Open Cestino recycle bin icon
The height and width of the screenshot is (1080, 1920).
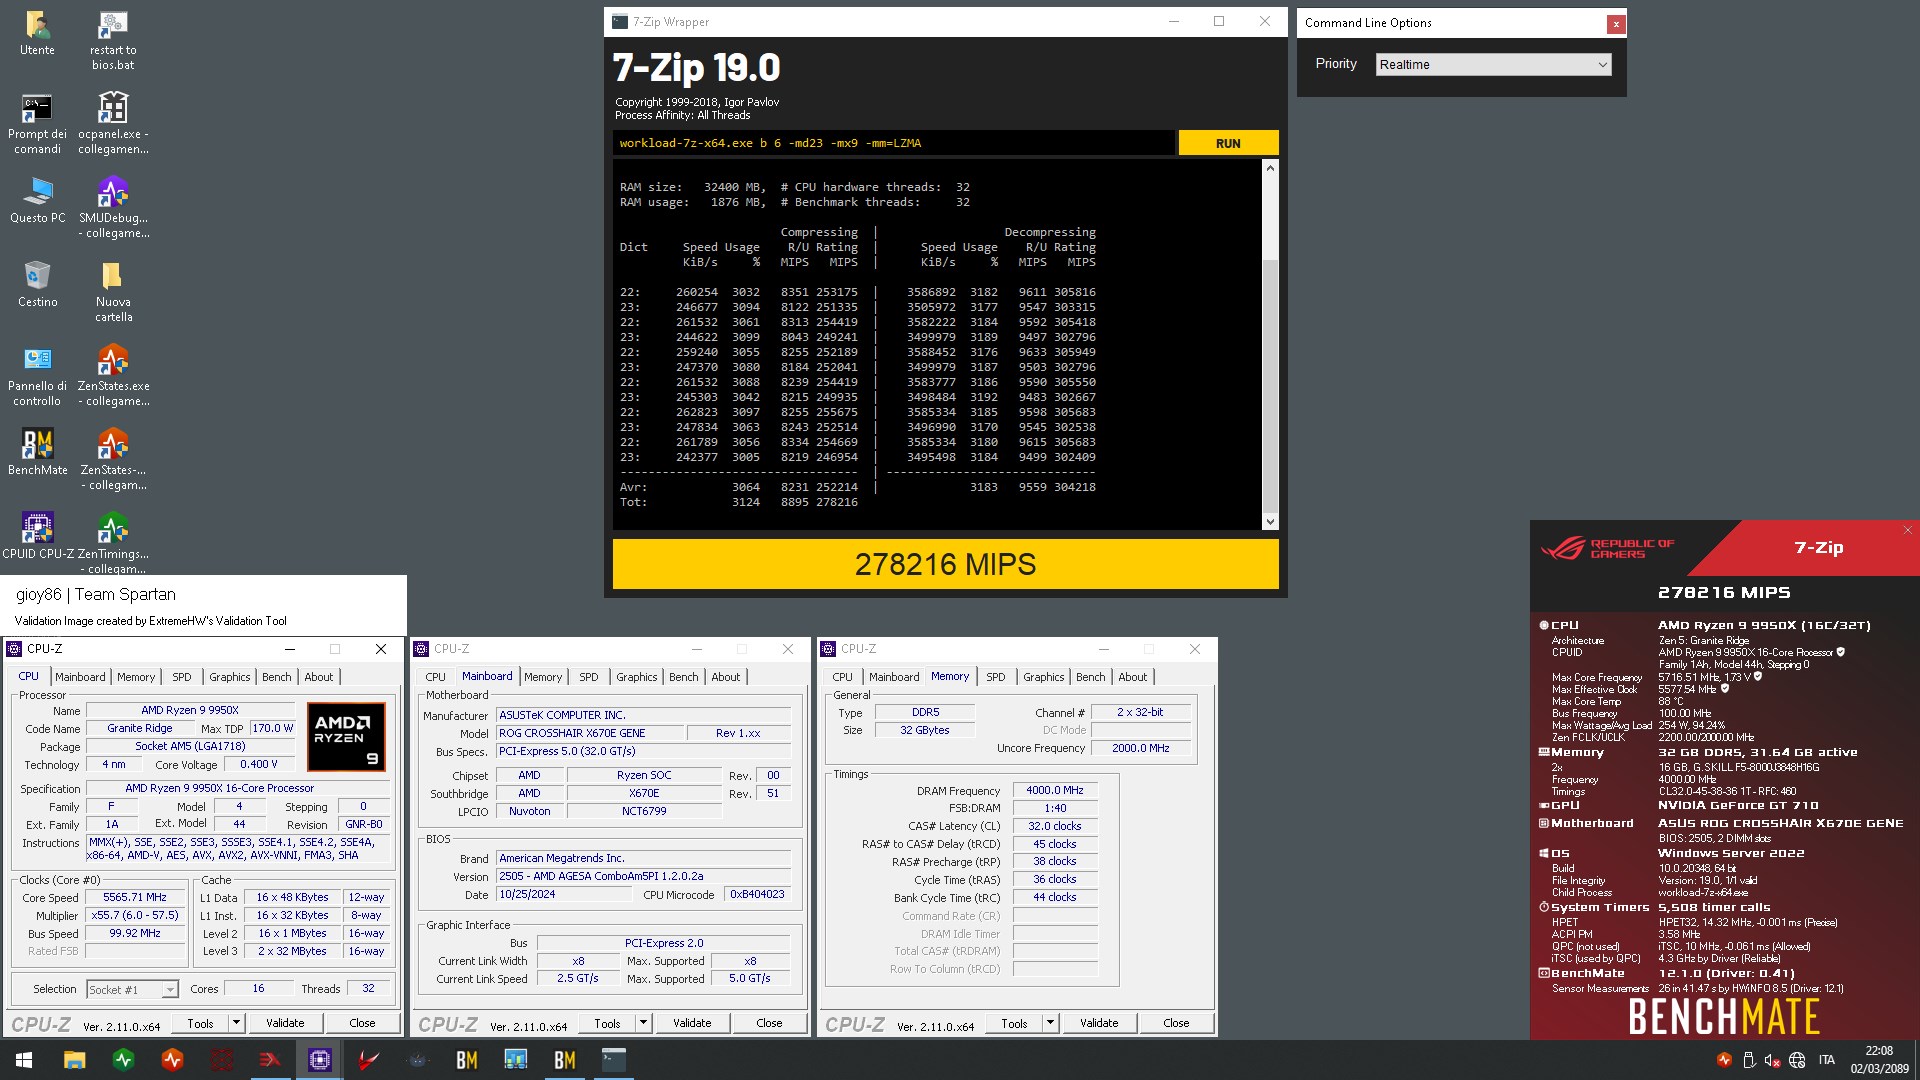coord(37,284)
